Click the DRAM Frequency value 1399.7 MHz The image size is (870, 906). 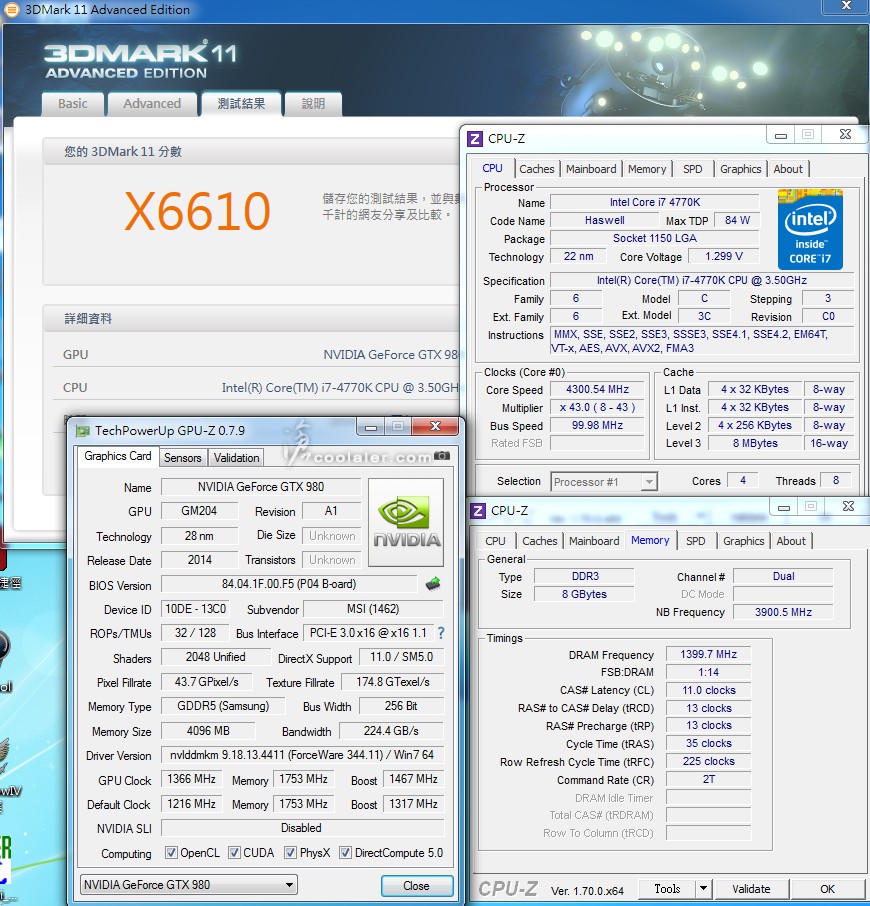[x=708, y=654]
